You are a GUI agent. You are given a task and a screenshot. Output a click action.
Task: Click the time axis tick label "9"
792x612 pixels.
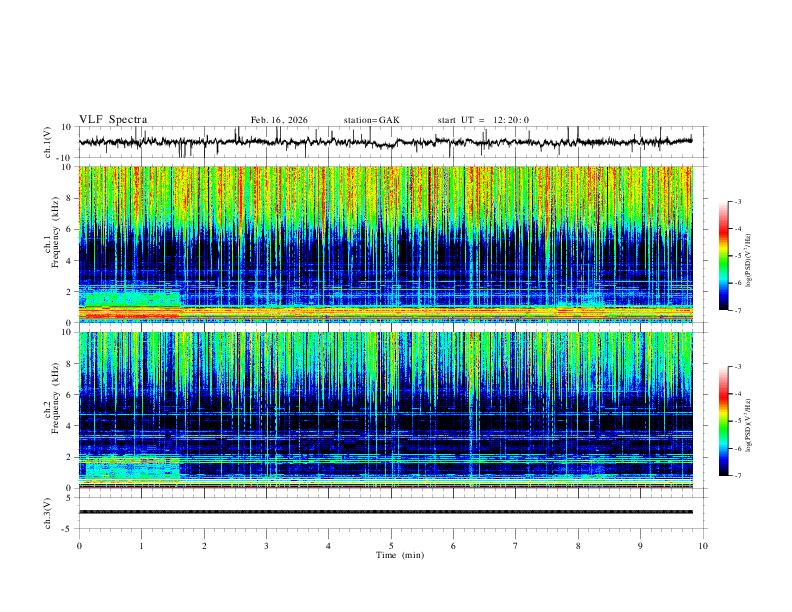tap(640, 546)
